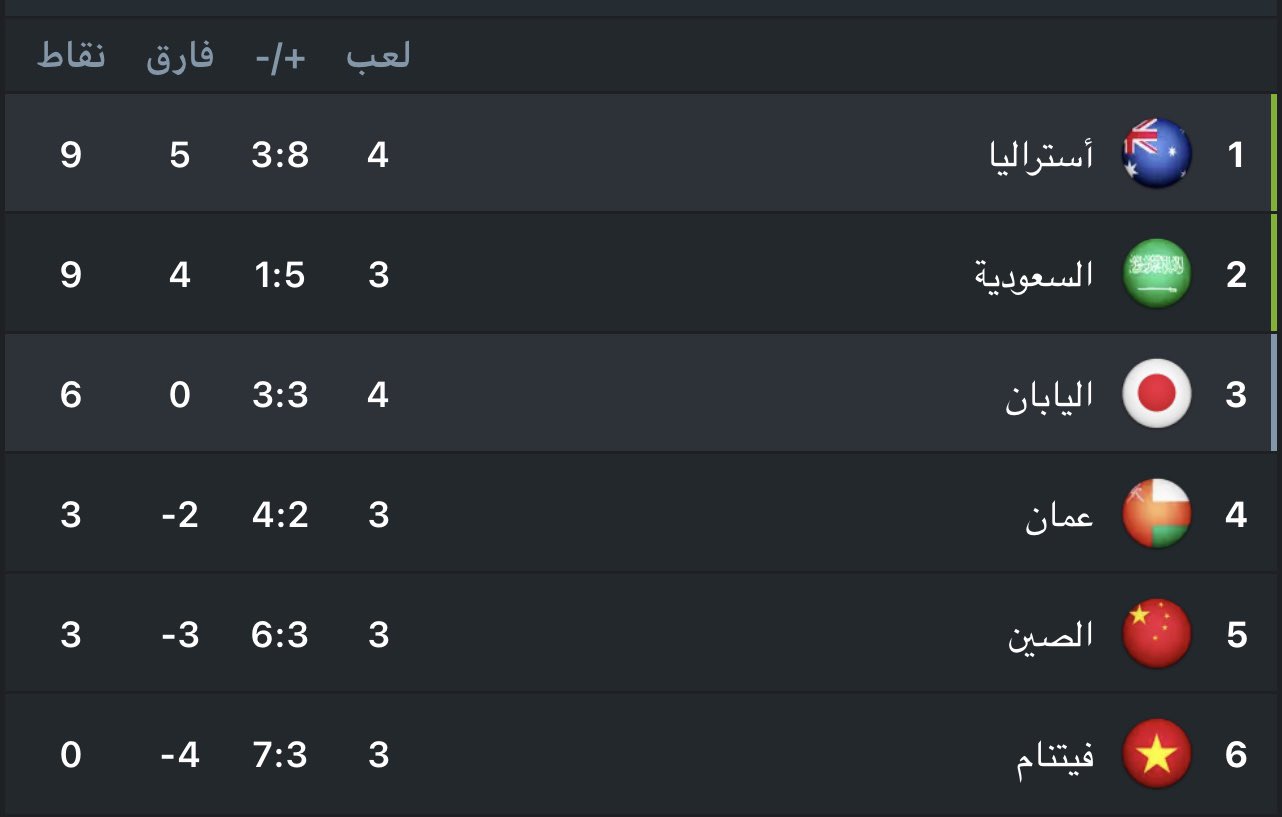Click the Vietnam flag icon
The image size is (1282, 817).
(x=1157, y=754)
